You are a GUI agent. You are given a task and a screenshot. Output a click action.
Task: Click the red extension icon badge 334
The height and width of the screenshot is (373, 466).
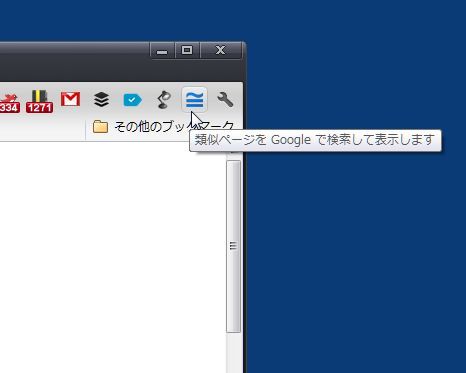(9, 103)
